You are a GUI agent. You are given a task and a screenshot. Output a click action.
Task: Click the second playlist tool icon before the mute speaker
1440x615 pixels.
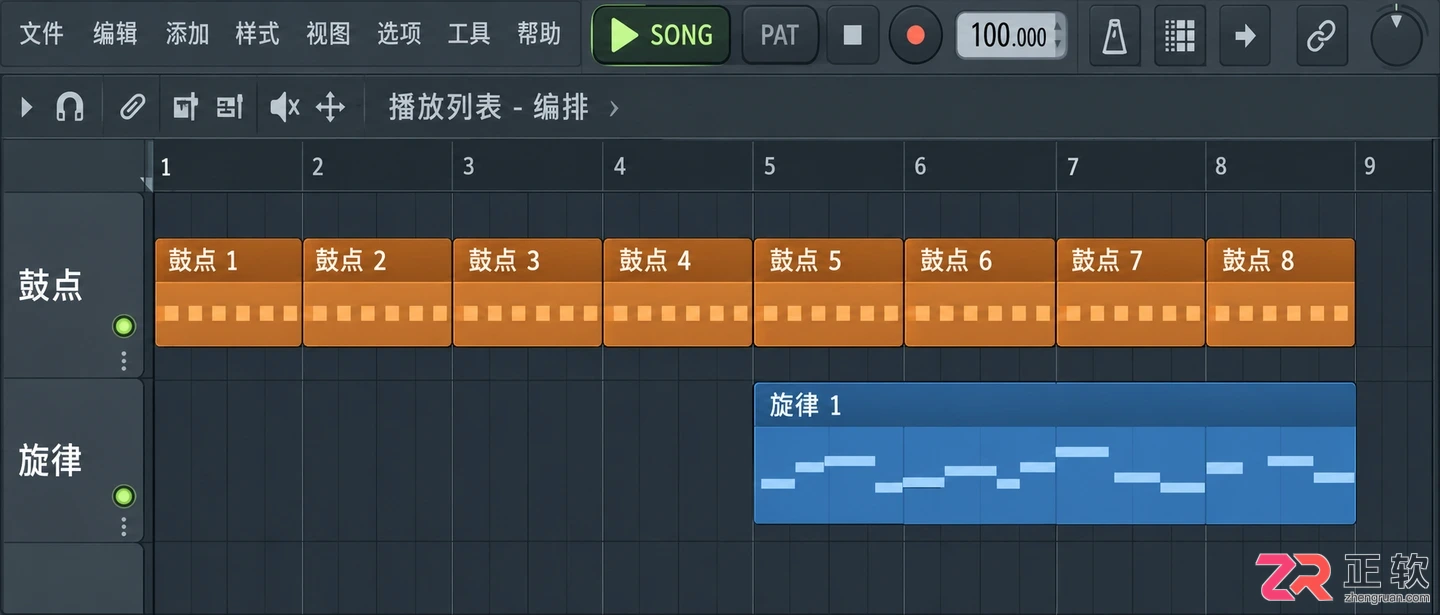[230, 106]
